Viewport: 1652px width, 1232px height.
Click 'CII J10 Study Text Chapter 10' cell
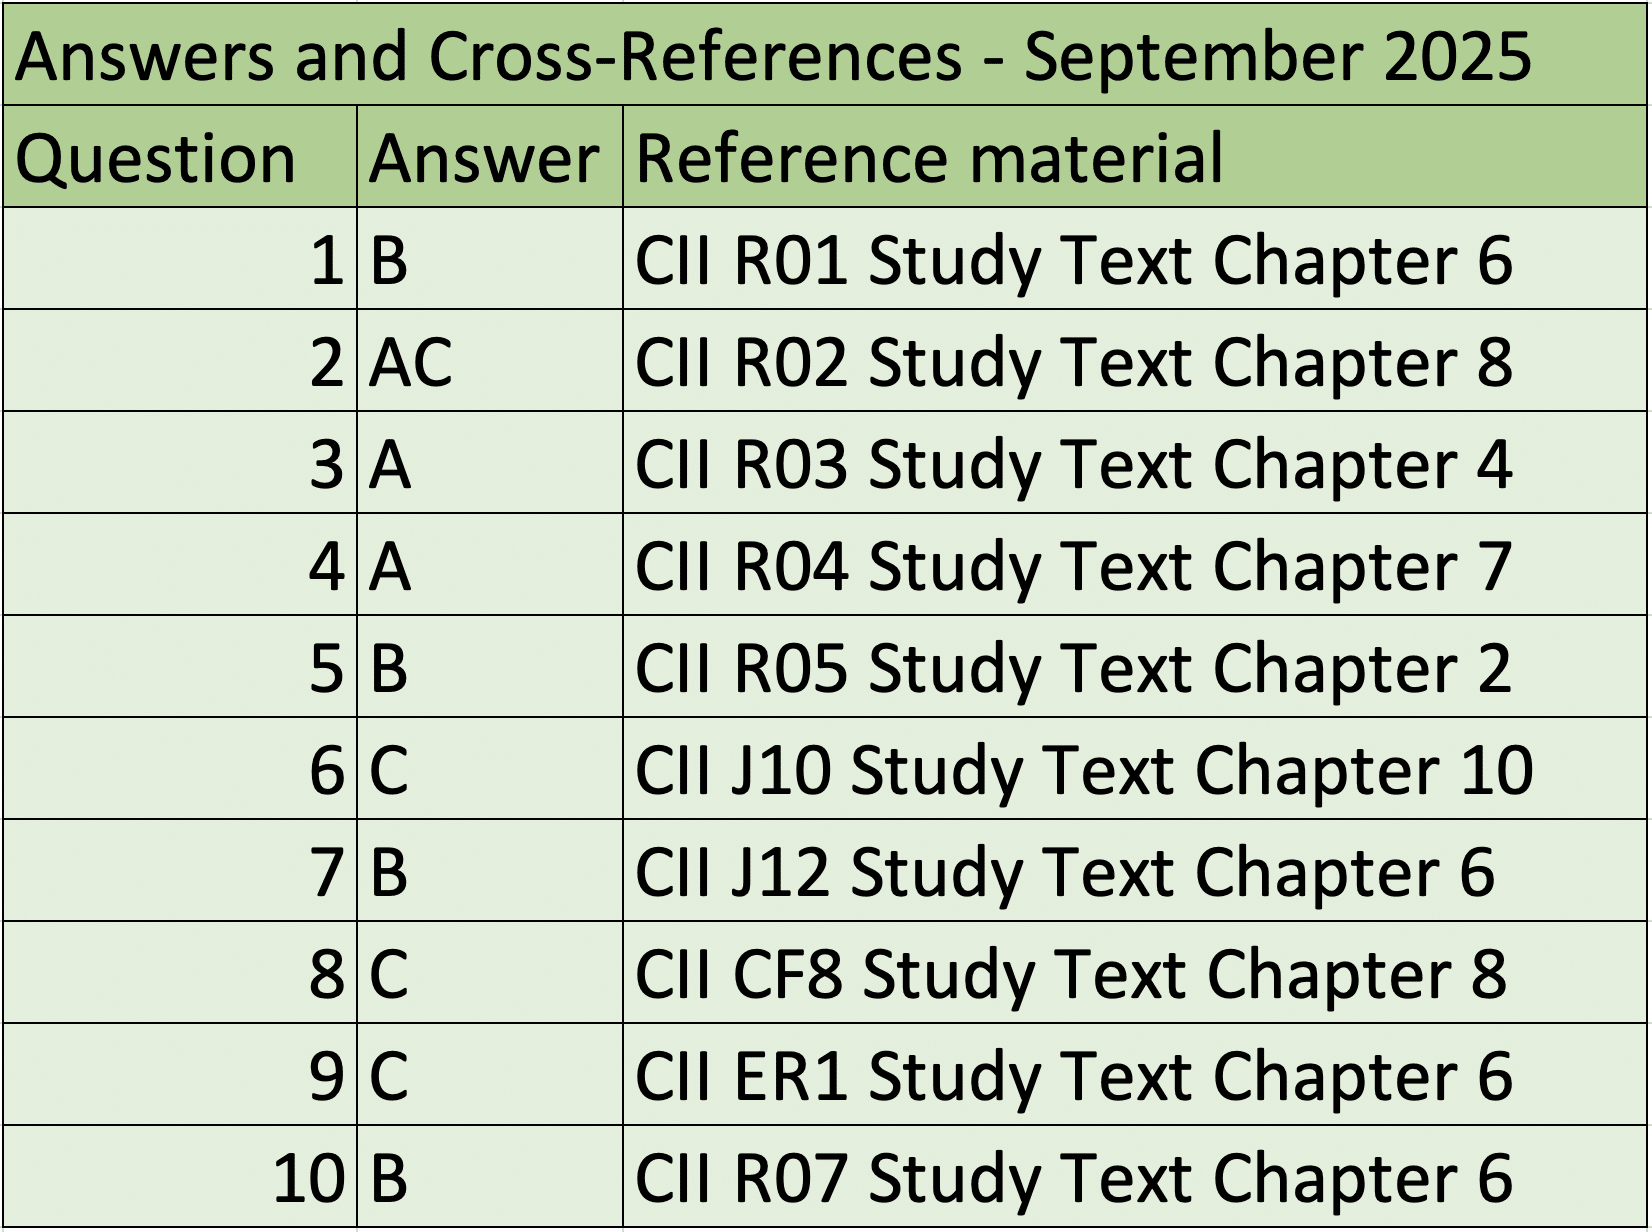tap(1133, 770)
